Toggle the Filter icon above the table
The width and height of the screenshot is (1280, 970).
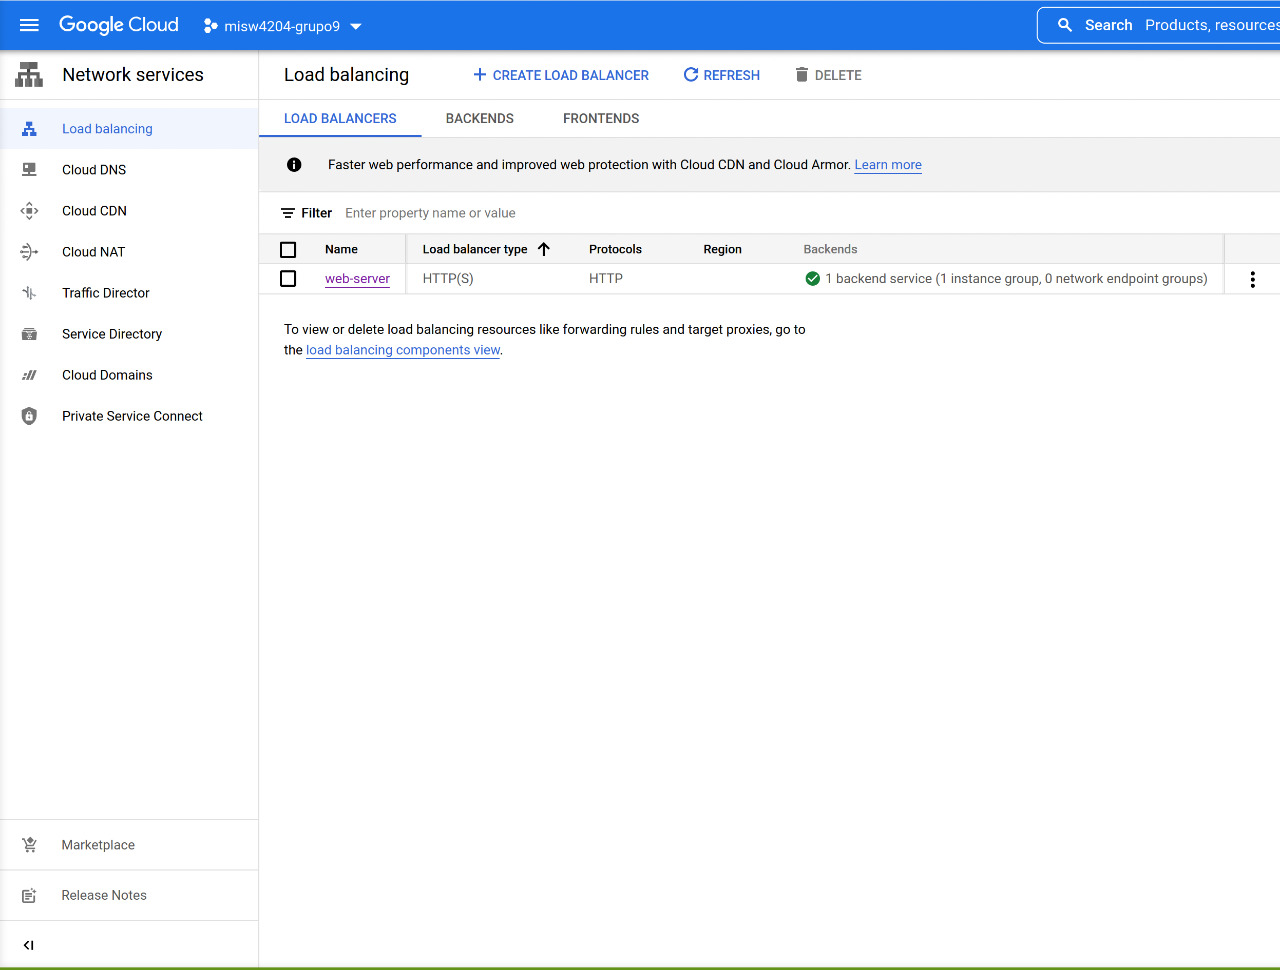(x=287, y=212)
